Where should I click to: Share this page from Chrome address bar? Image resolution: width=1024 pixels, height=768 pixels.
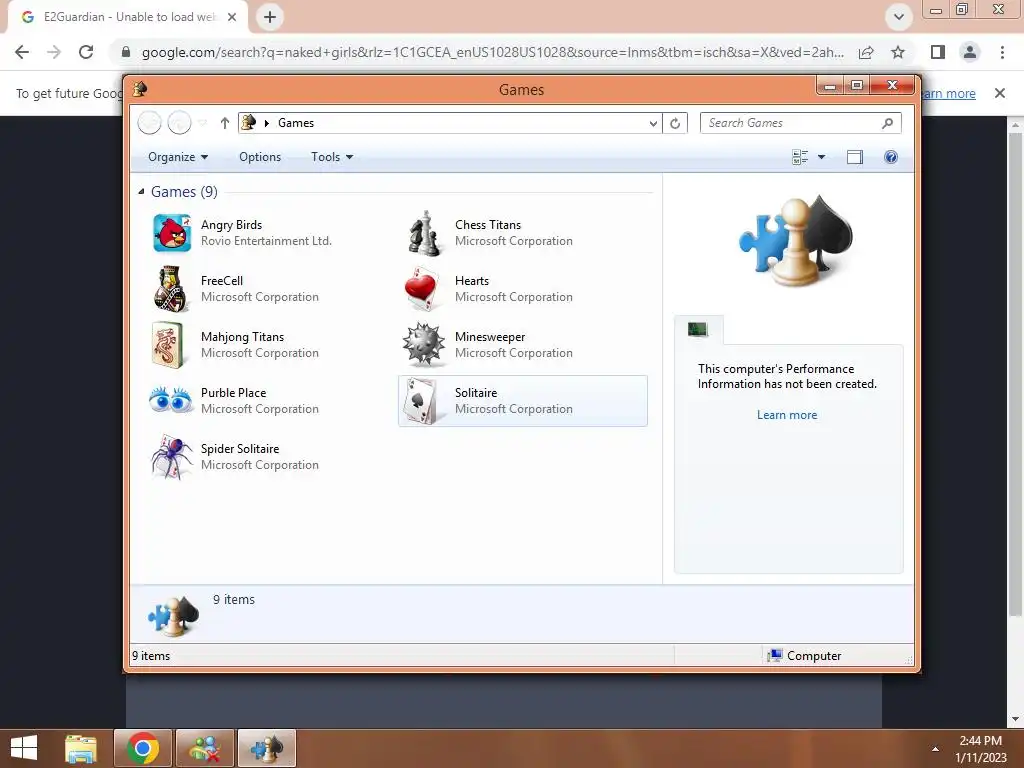point(866,52)
